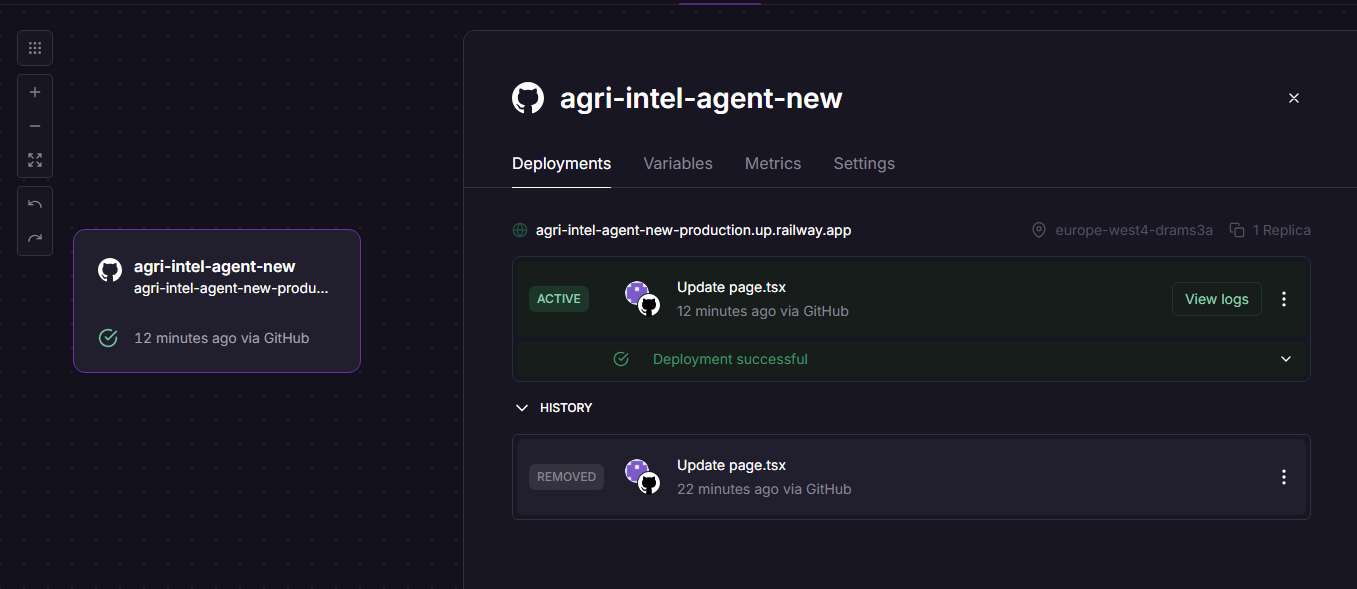Select the agri-intel-agent-new service card
The image size is (1357, 589).
(x=217, y=301)
